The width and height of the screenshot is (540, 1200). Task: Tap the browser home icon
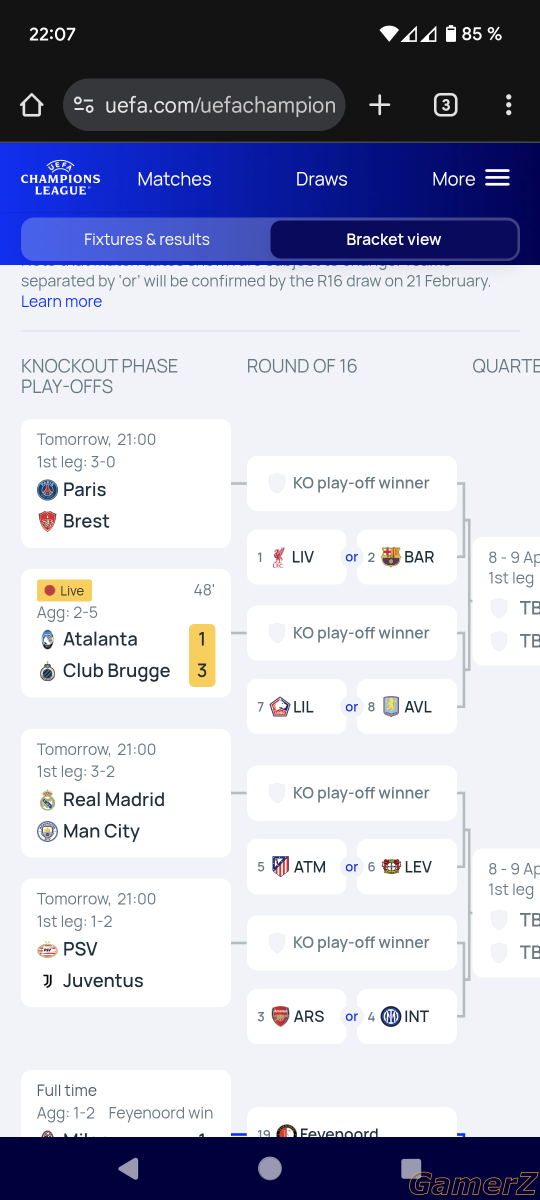click(x=32, y=105)
